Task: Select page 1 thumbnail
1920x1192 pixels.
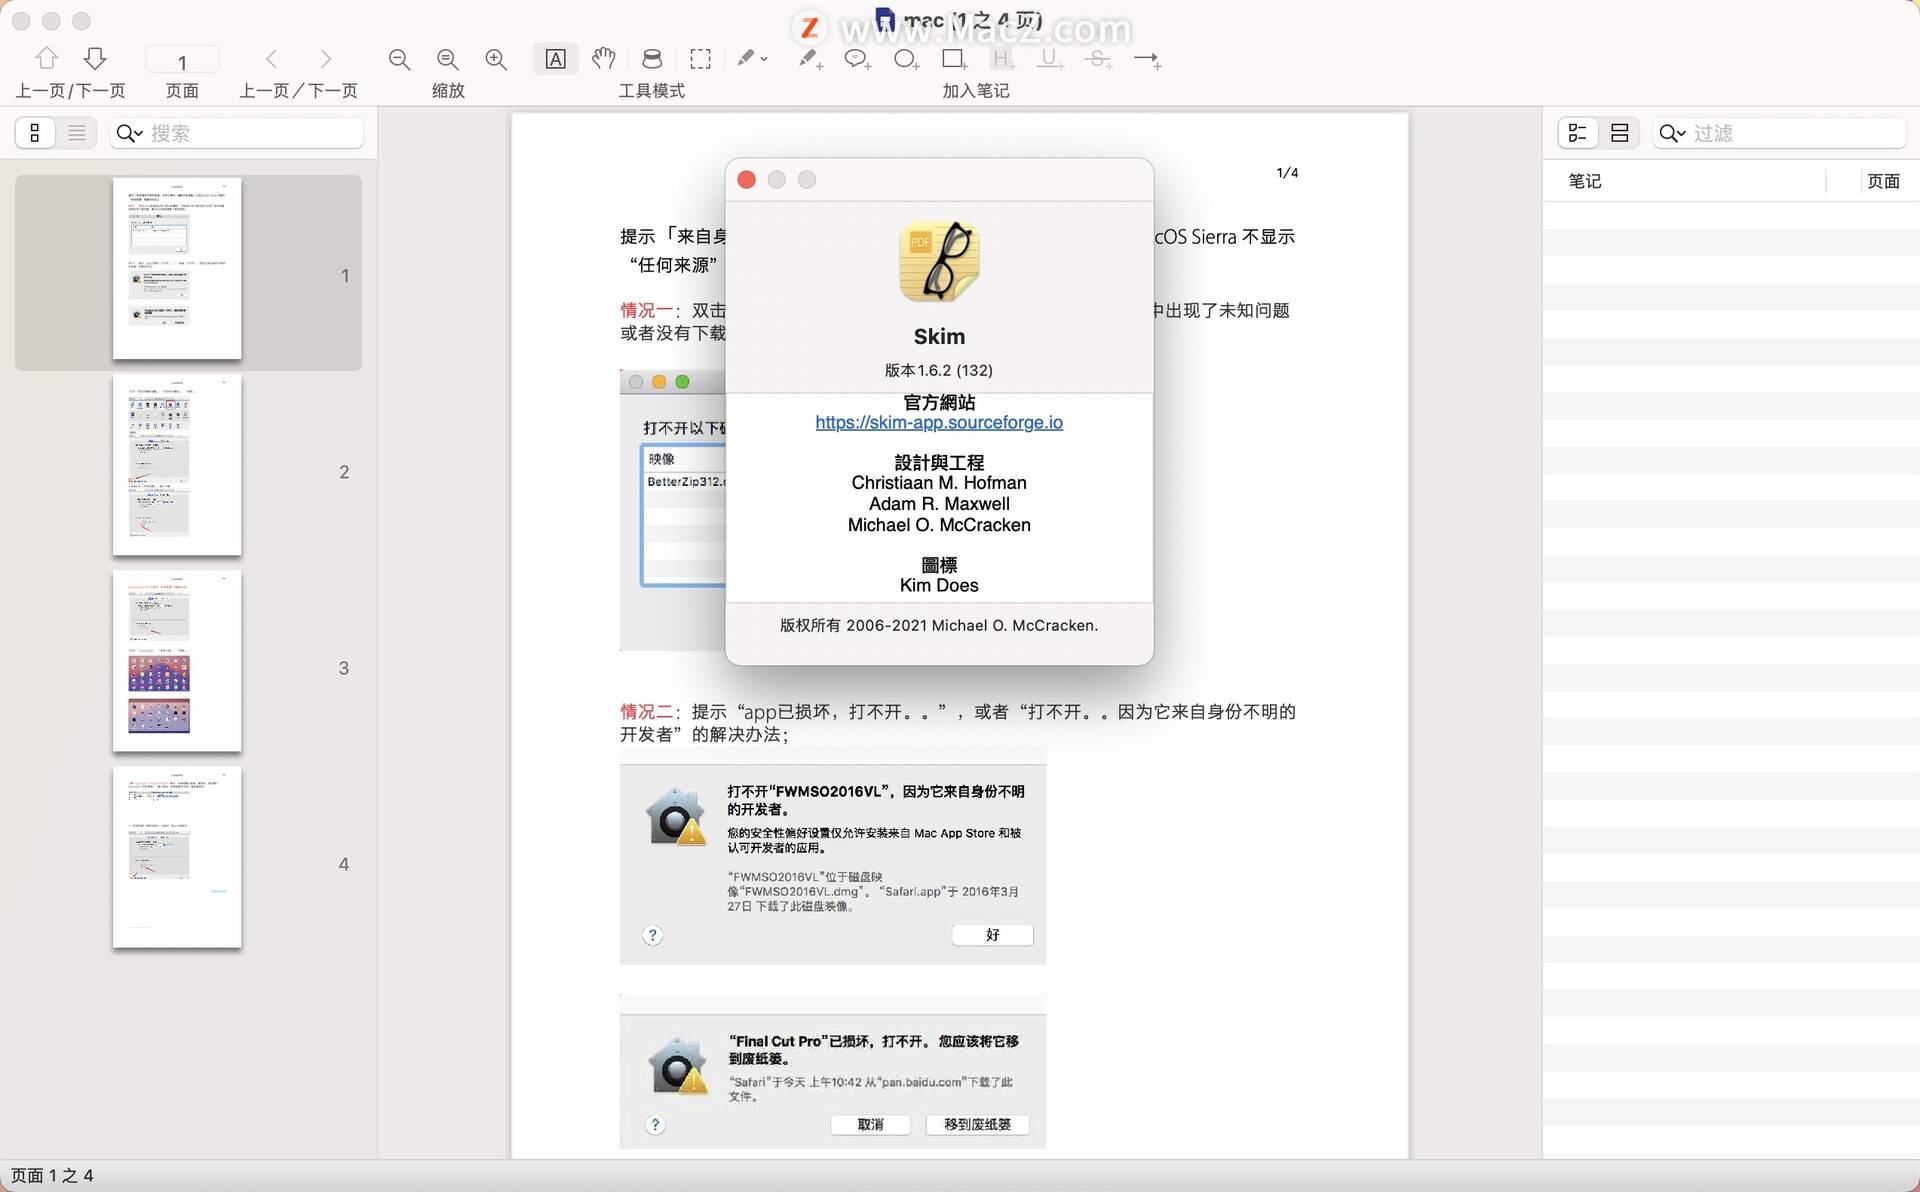Action: (x=177, y=268)
